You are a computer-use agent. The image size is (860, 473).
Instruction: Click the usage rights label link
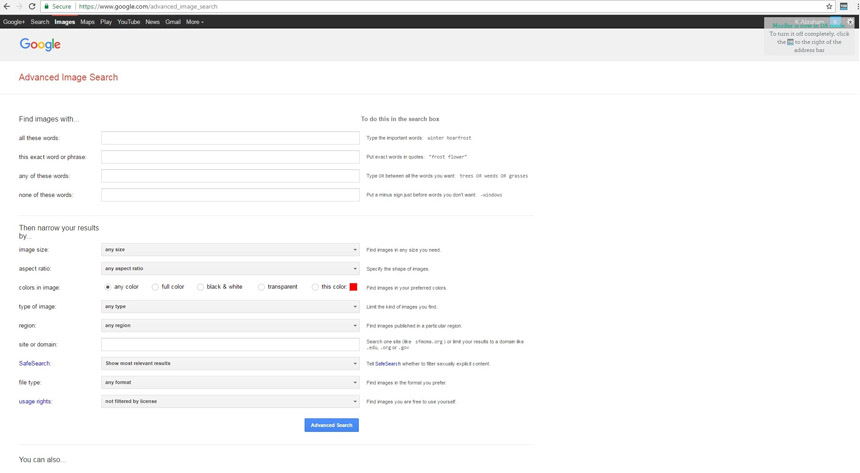(x=35, y=402)
